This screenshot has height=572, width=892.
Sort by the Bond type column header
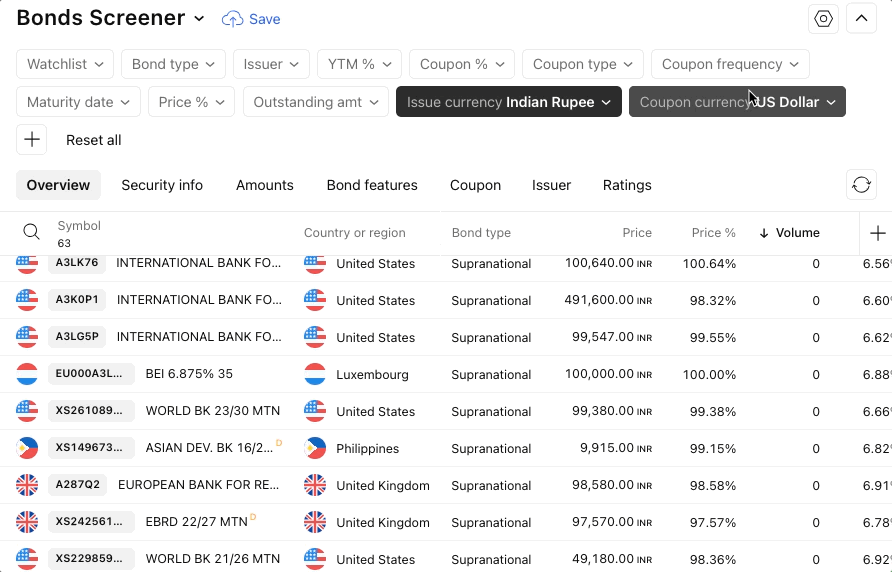(481, 233)
